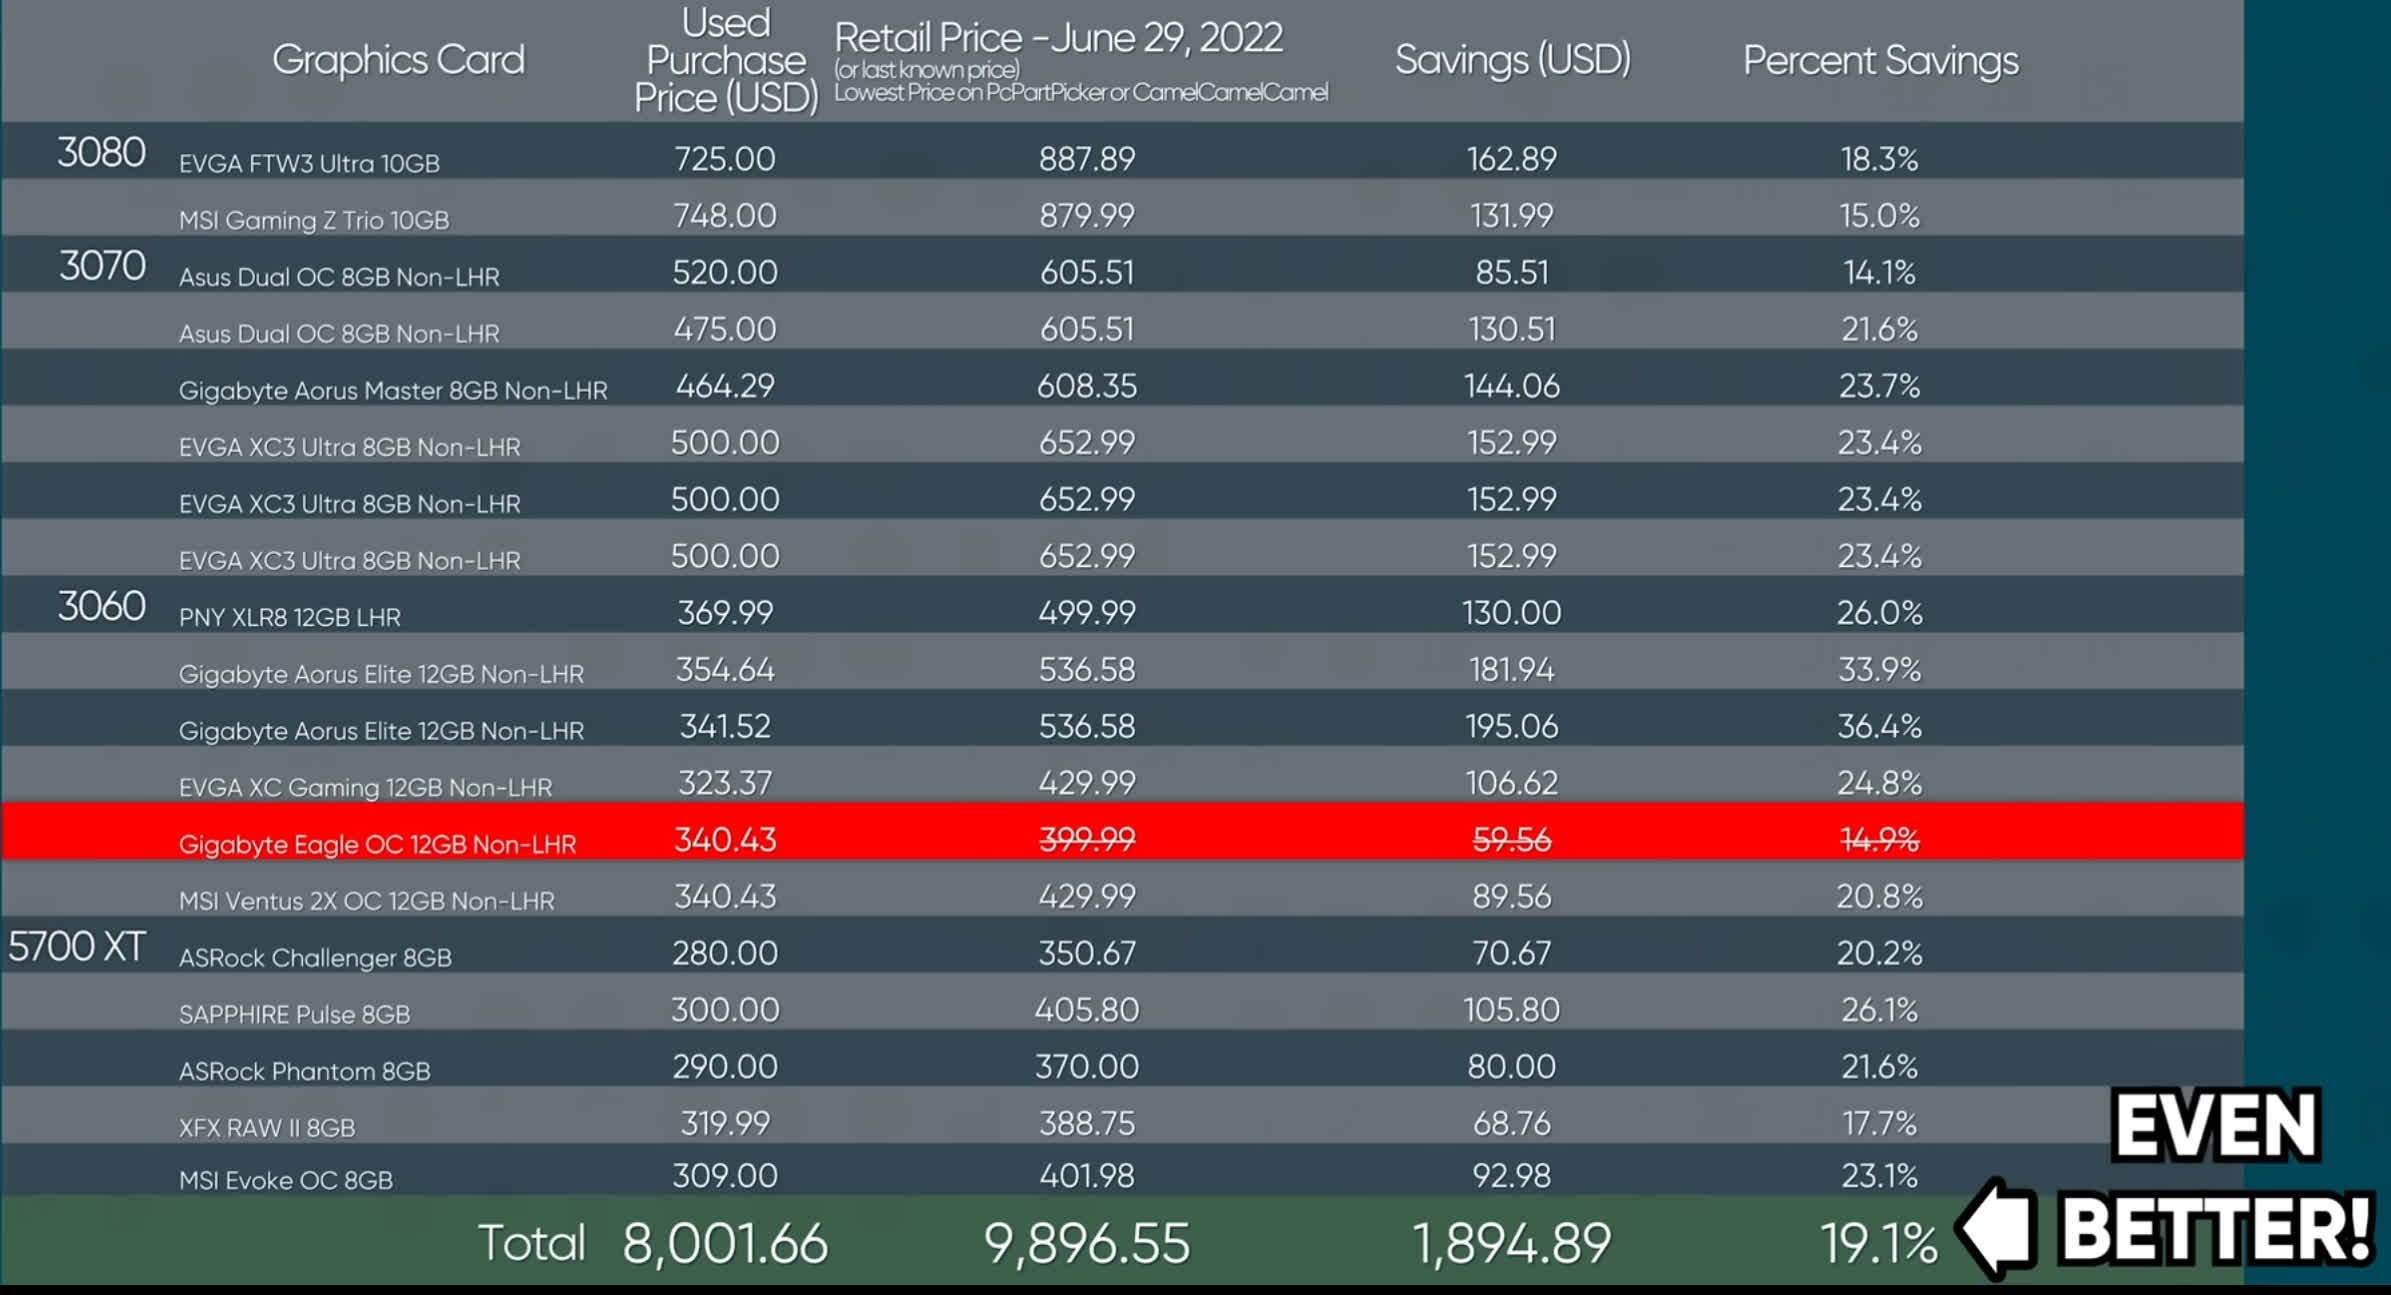The image size is (2391, 1295).
Task: Click the 5700 XT group label
Action: (x=77, y=947)
